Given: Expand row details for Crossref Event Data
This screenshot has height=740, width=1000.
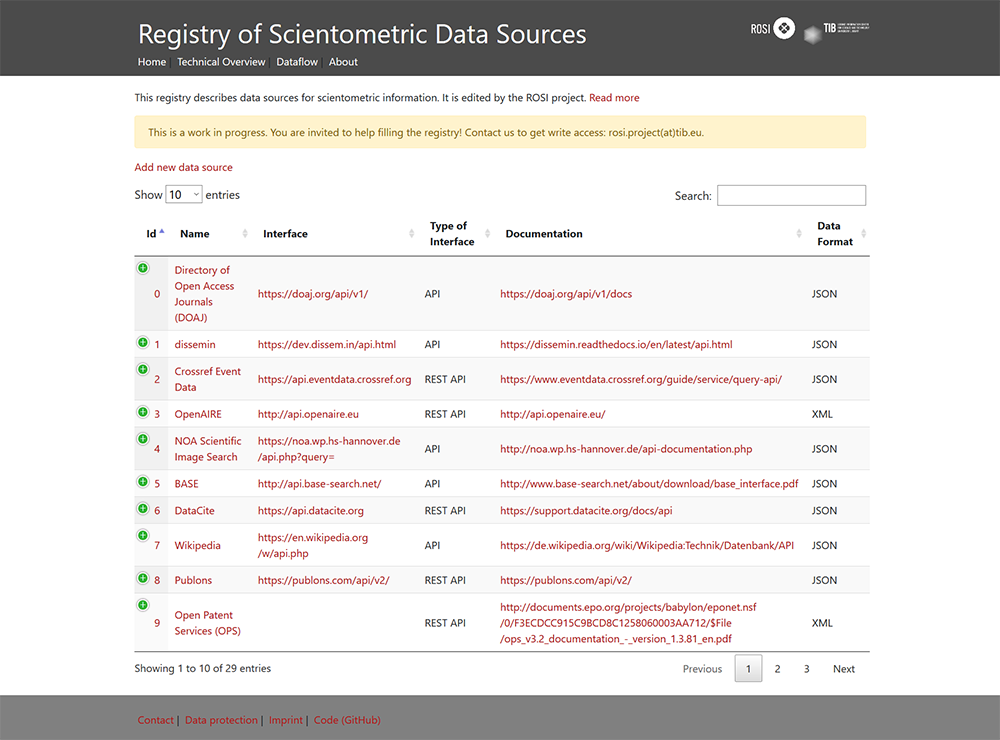Looking at the screenshot, I should [x=143, y=369].
